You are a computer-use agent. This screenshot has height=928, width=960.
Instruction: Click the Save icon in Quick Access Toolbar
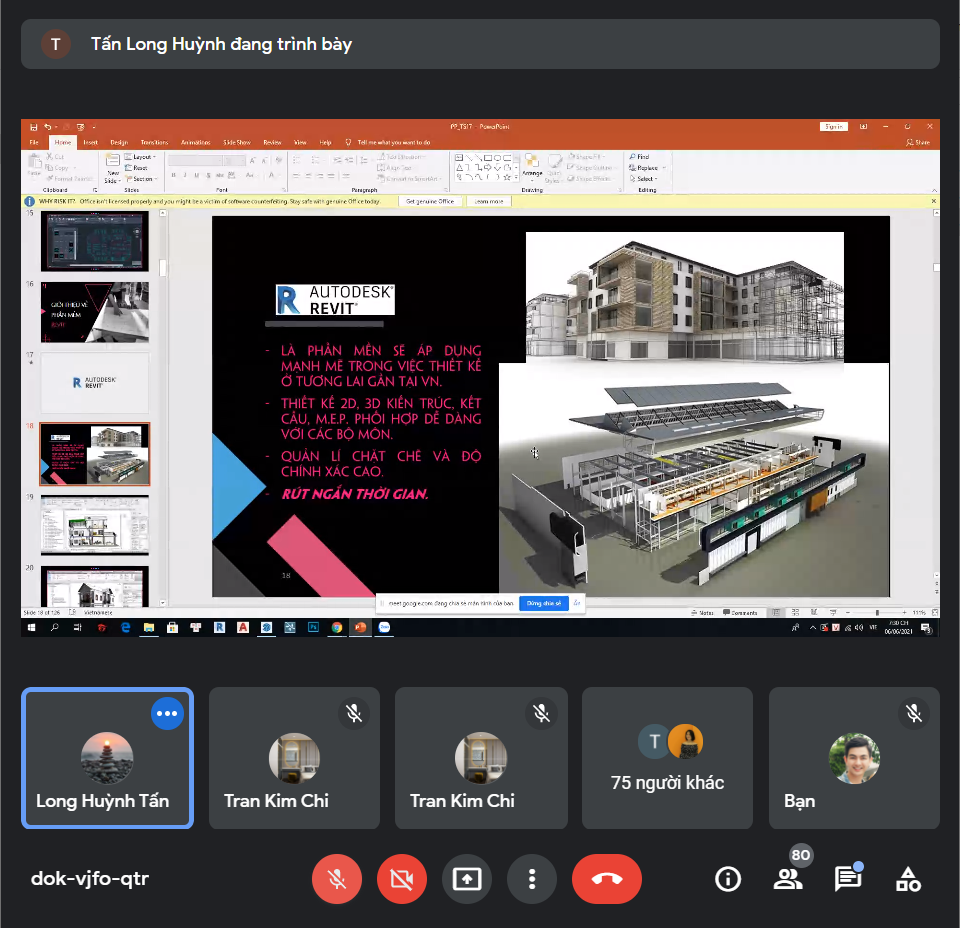(34, 127)
